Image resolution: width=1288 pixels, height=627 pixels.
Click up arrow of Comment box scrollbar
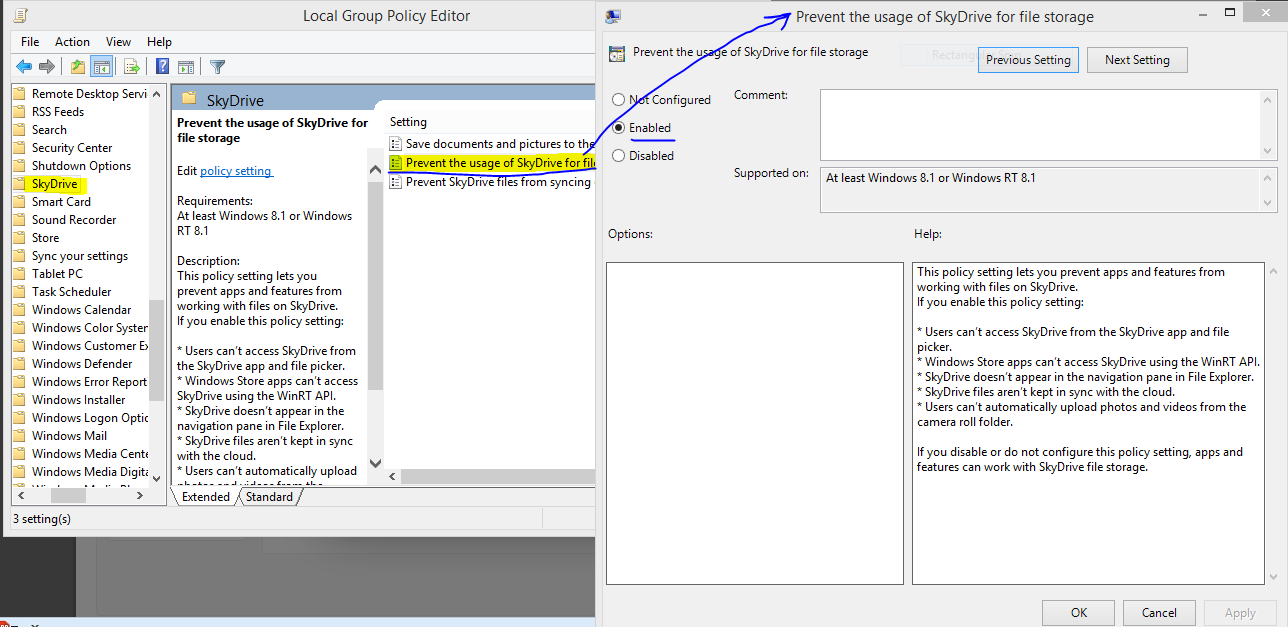[x=1268, y=99]
